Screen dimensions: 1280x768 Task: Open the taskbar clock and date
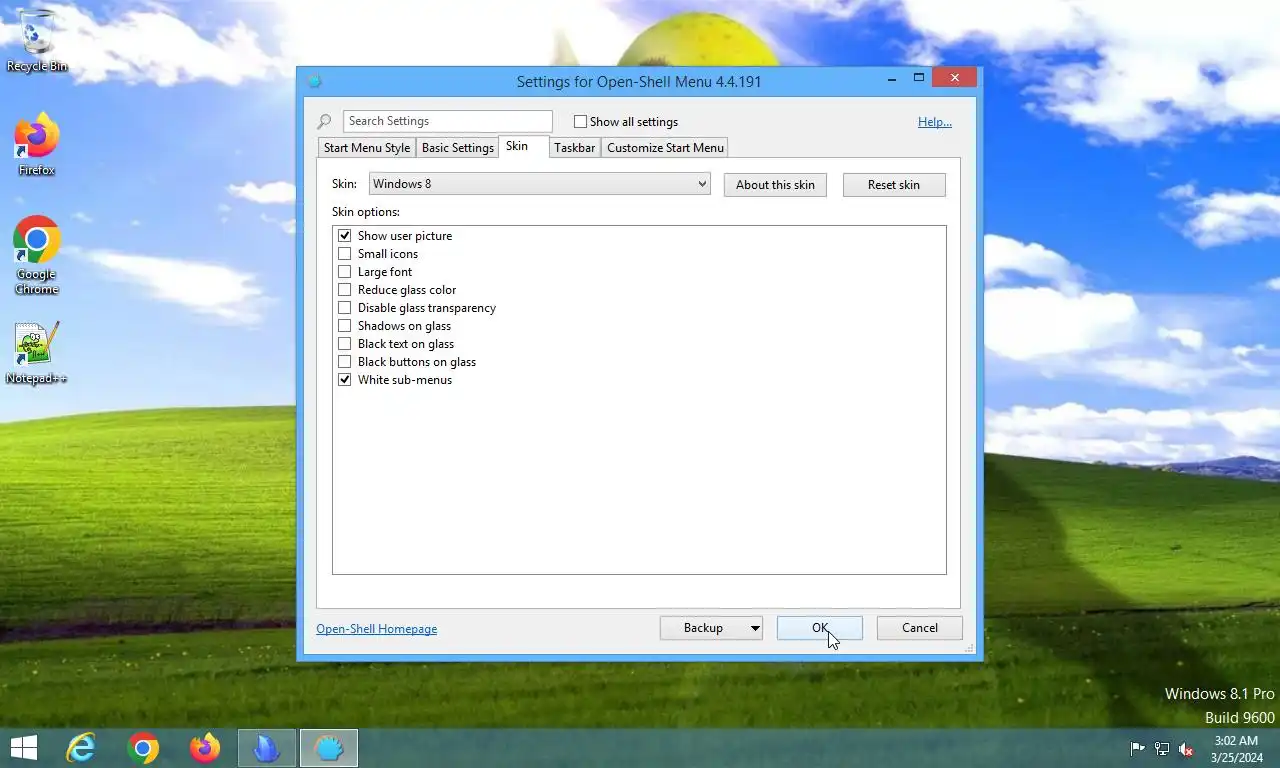[1236, 749]
